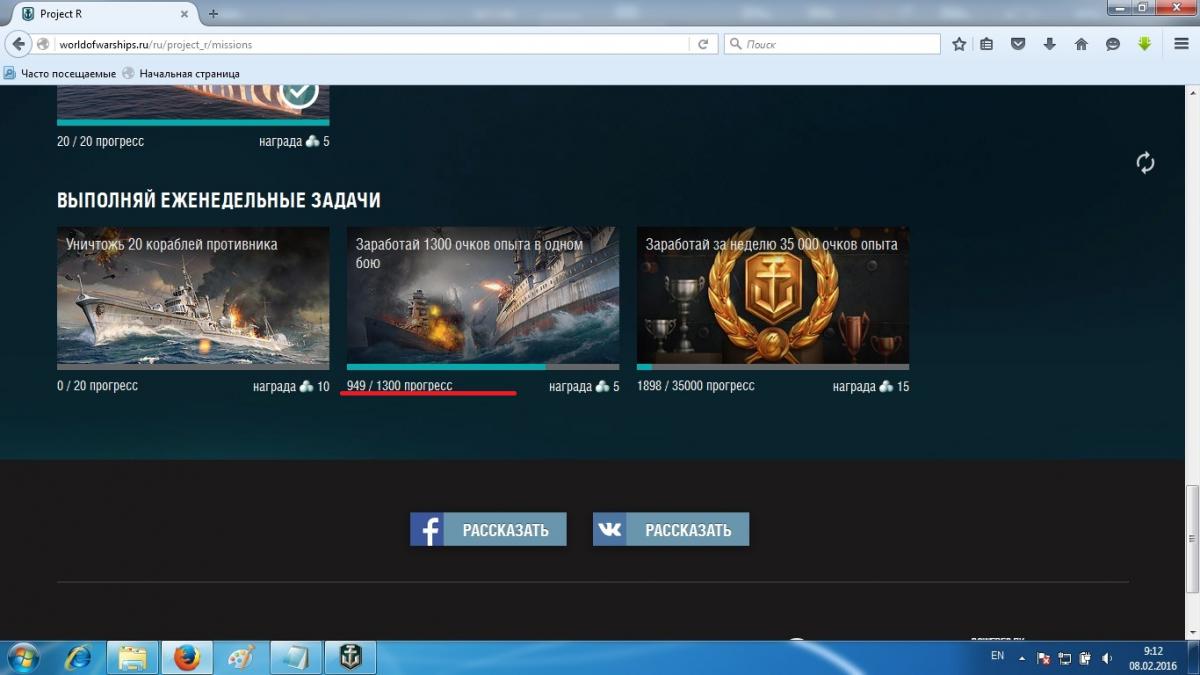Click the 1898 / 35000 progress bar
The image size is (1200, 675).
point(773,367)
